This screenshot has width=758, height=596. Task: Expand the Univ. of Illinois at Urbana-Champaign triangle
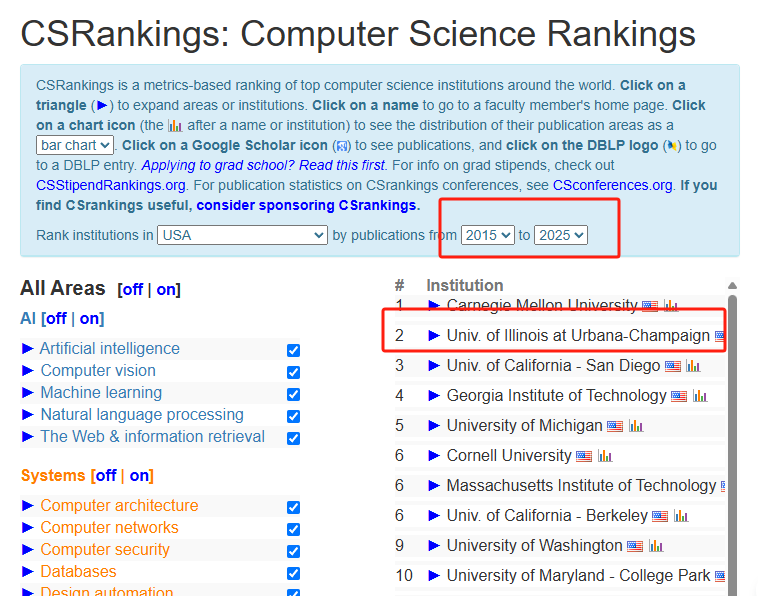433,336
